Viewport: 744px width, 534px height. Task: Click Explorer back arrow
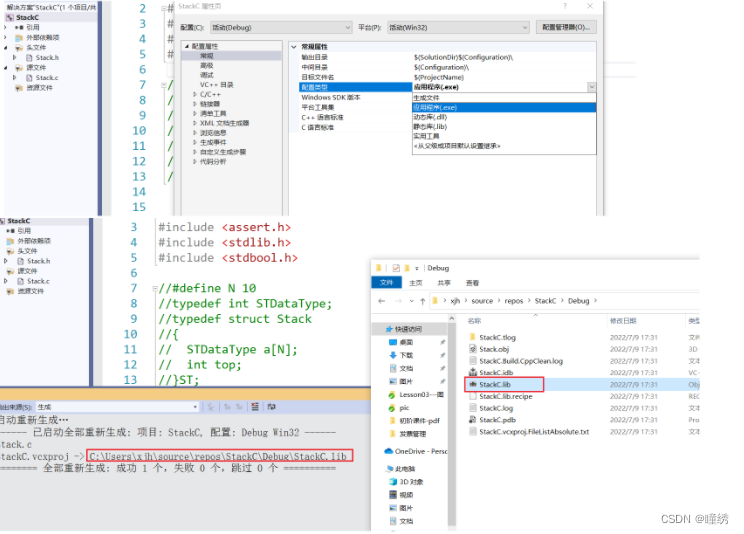[382, 301]
